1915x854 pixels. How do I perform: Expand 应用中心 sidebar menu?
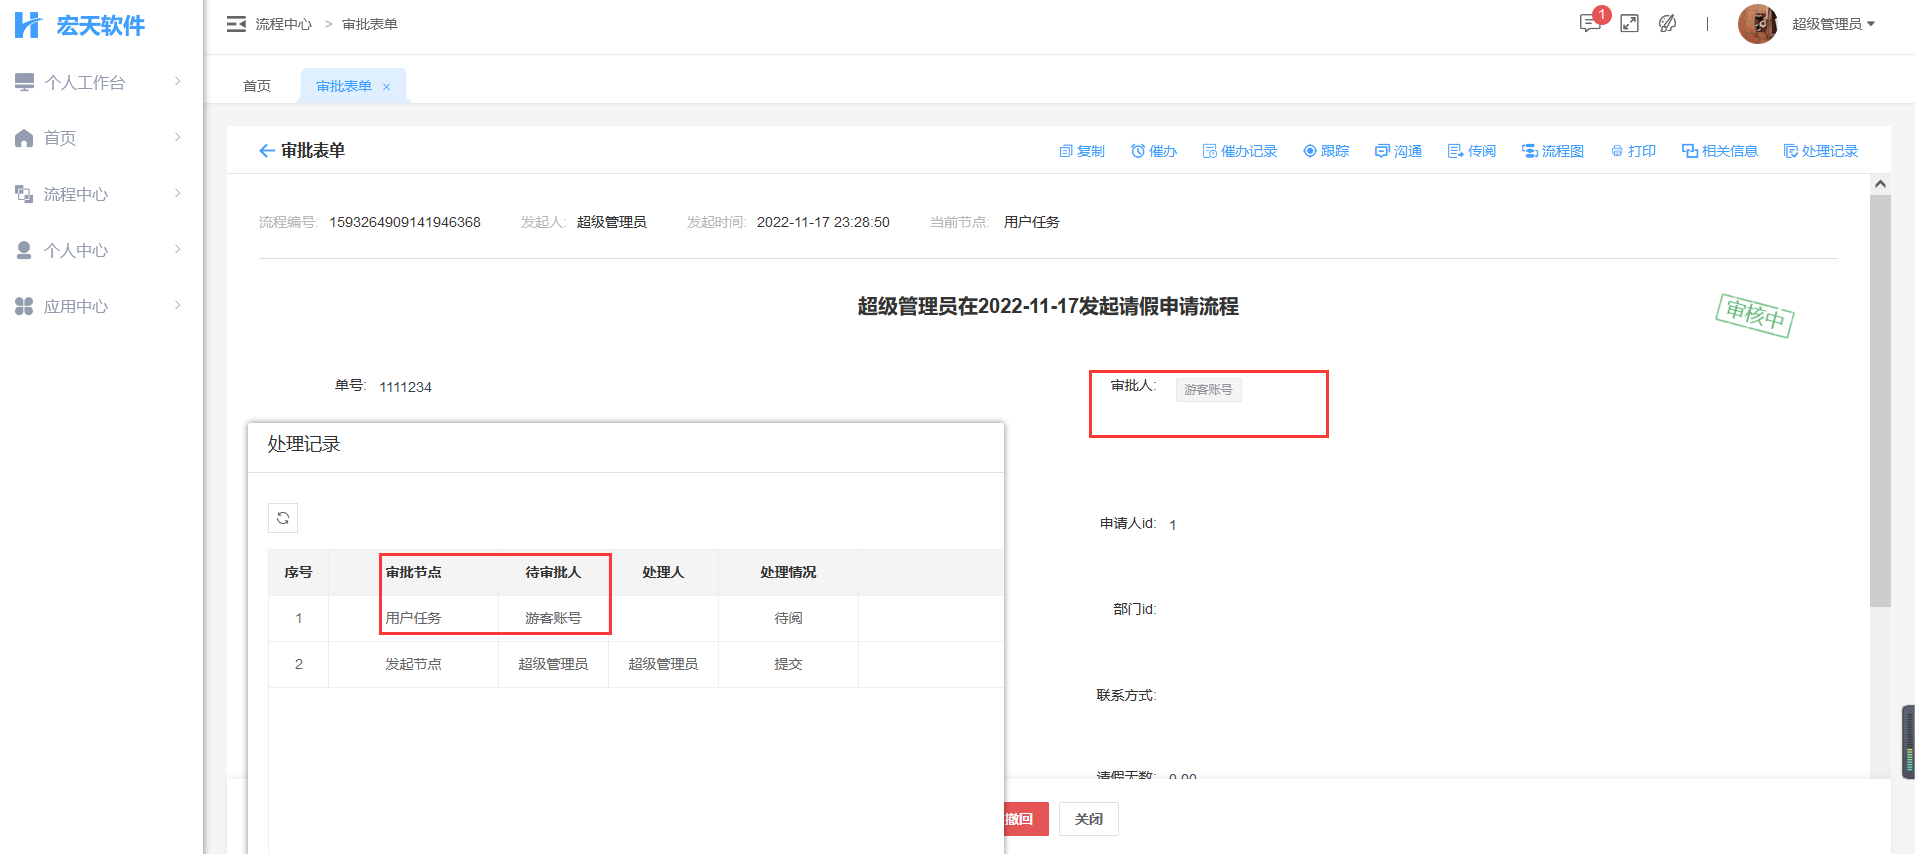tap(100, 306)
